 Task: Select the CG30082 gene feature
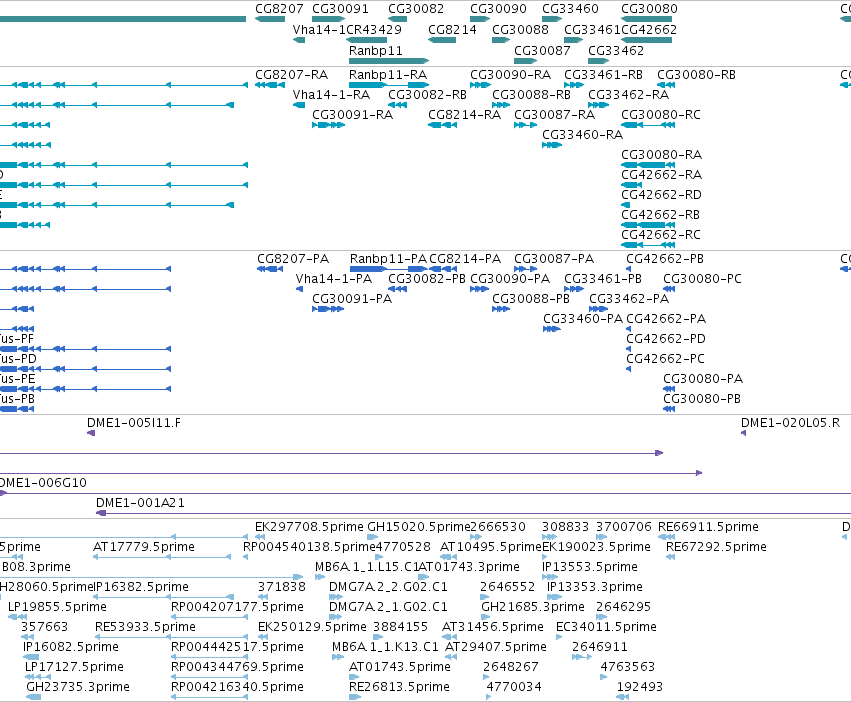coord(397,19)
